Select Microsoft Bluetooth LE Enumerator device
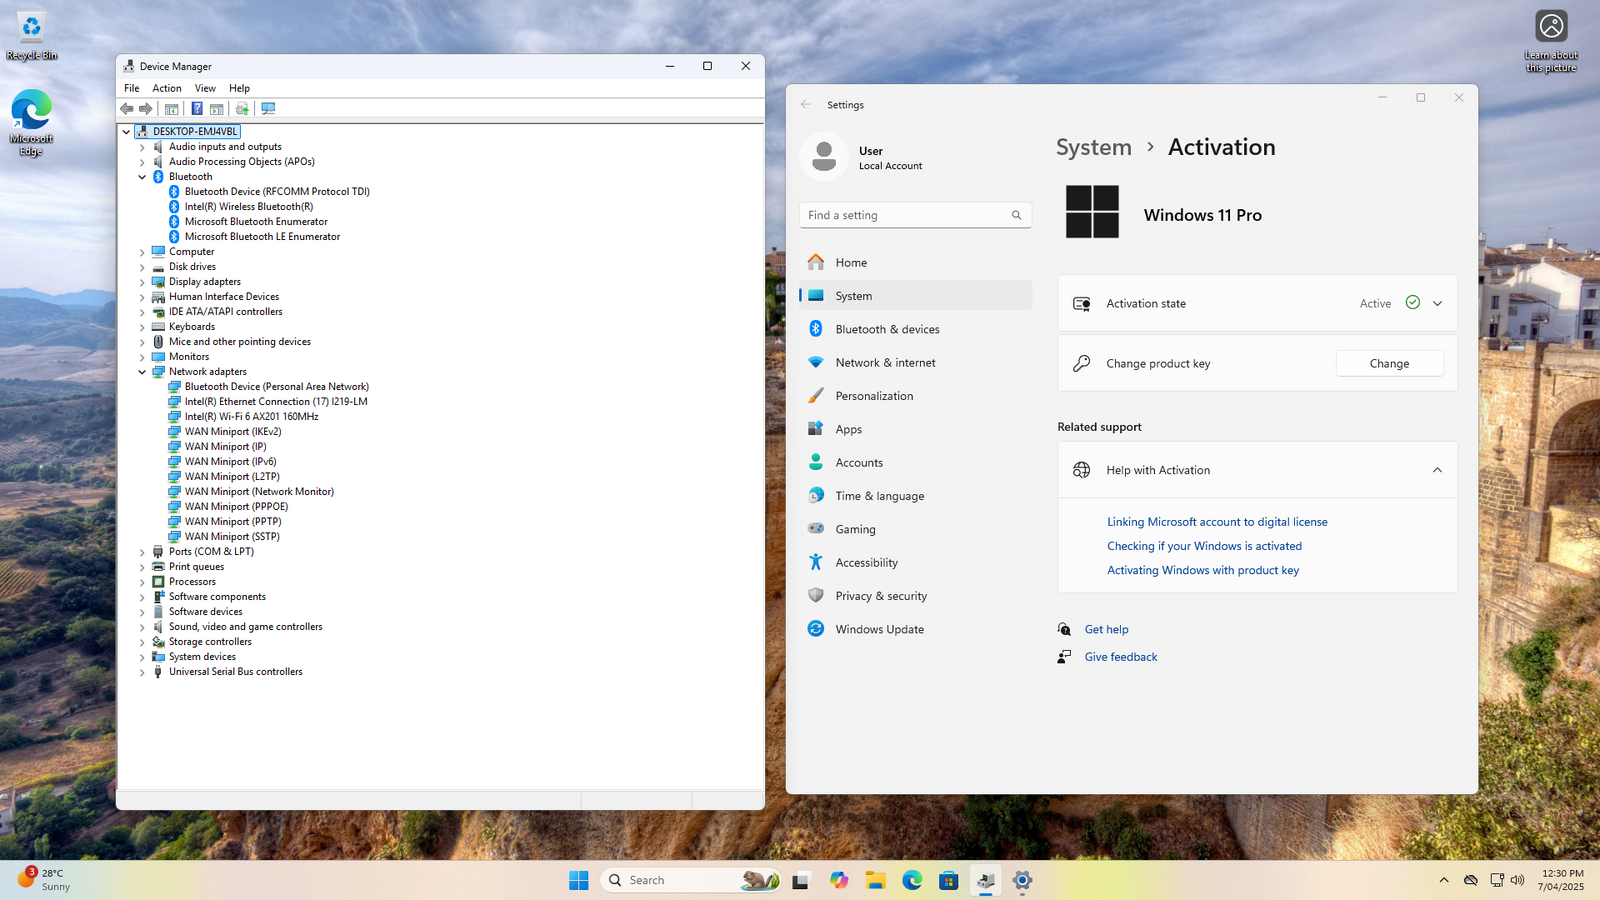Viewport: 1600px width, 900px height. [262, 237]
